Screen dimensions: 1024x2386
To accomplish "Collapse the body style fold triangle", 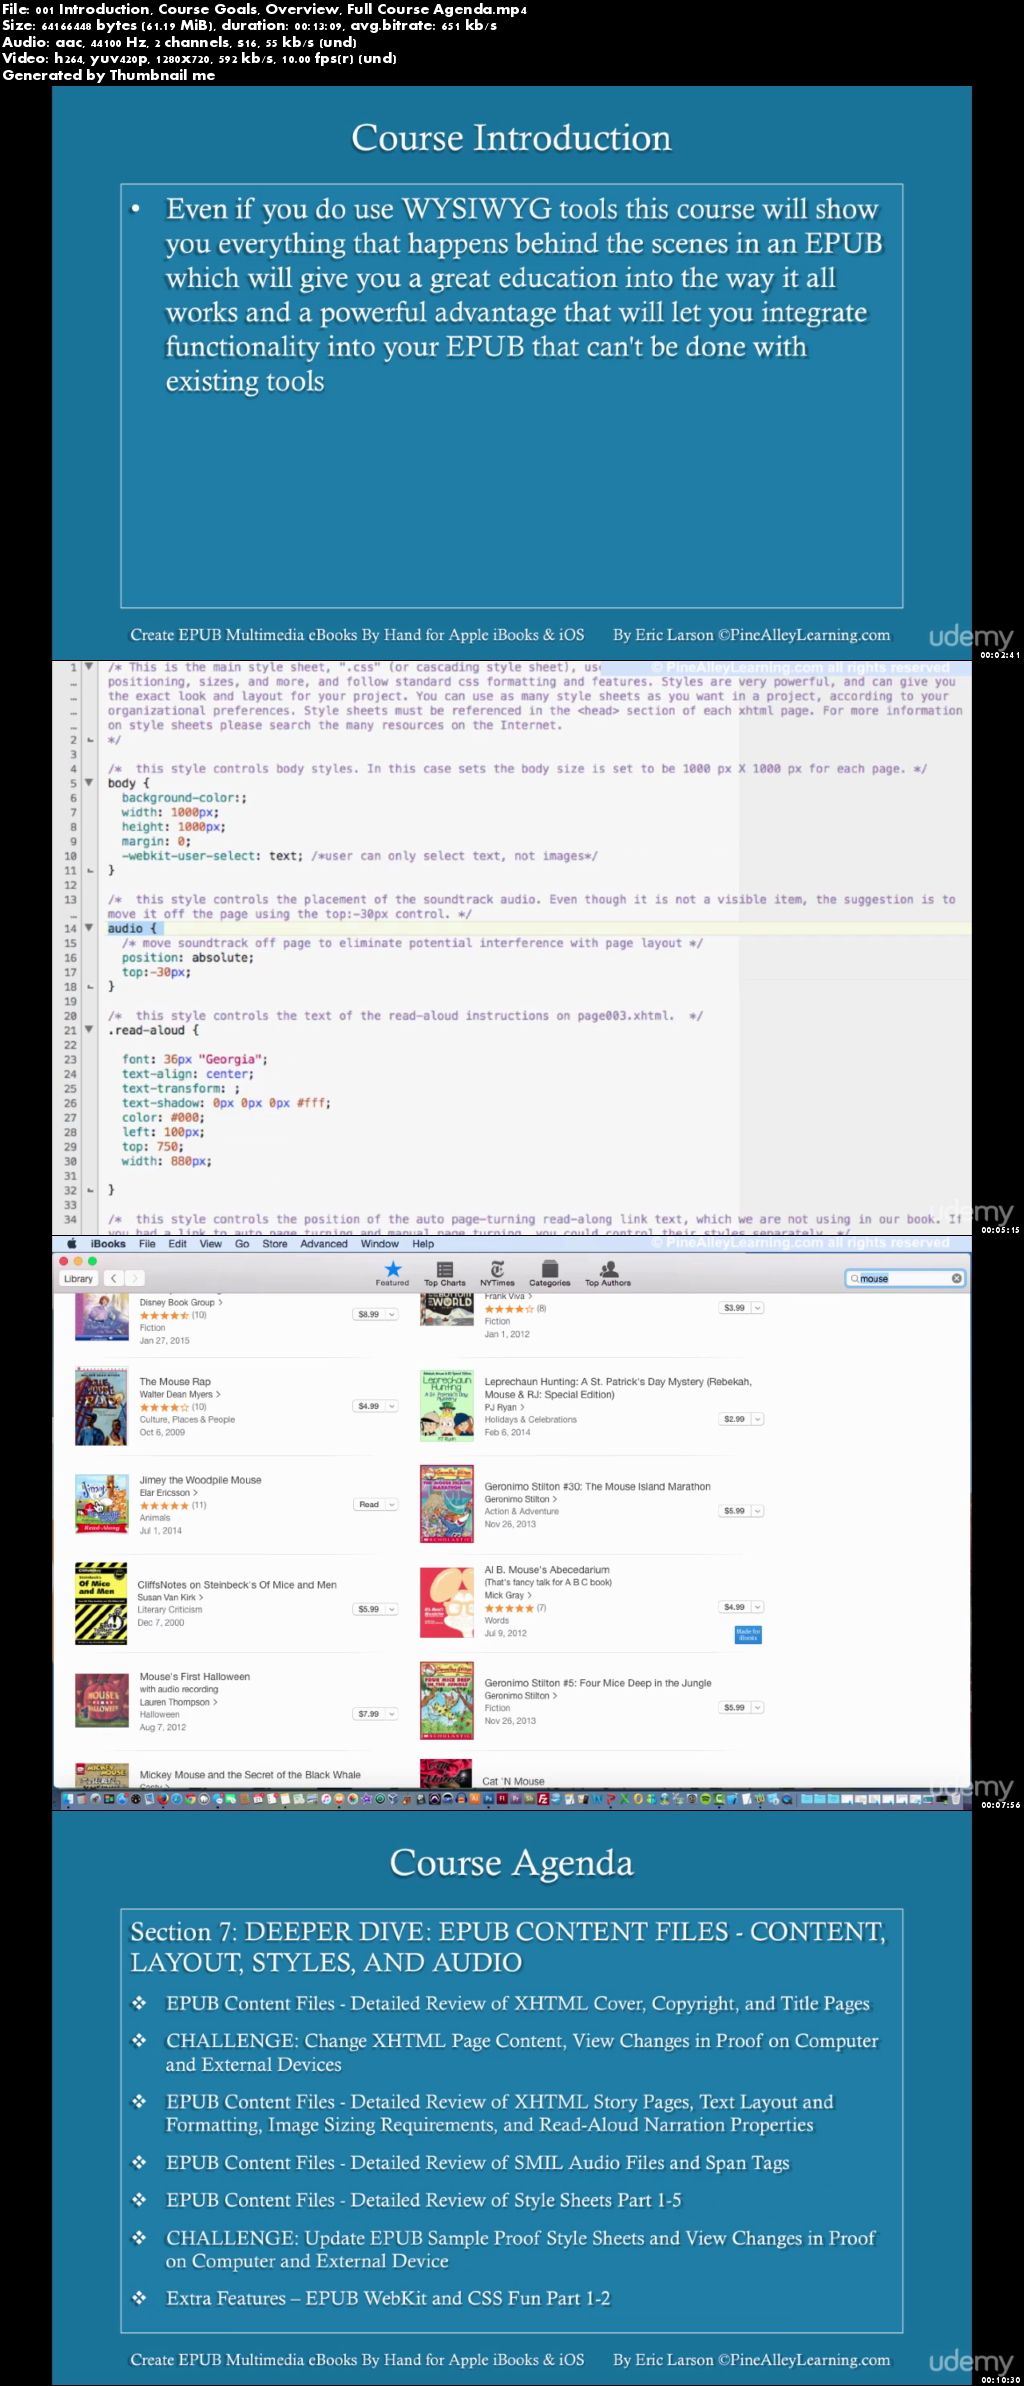I will (x=89, y=783).
